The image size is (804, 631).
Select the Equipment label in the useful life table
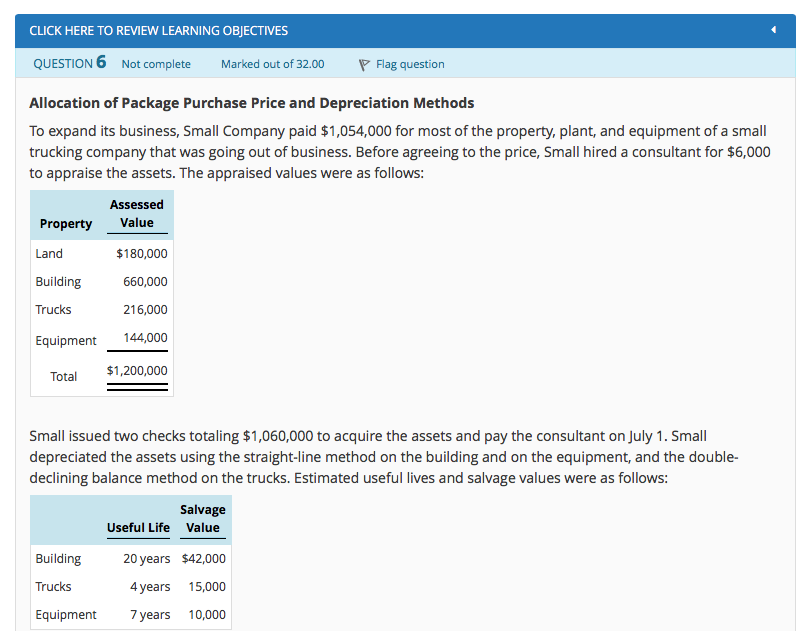(x=66, y=615)
